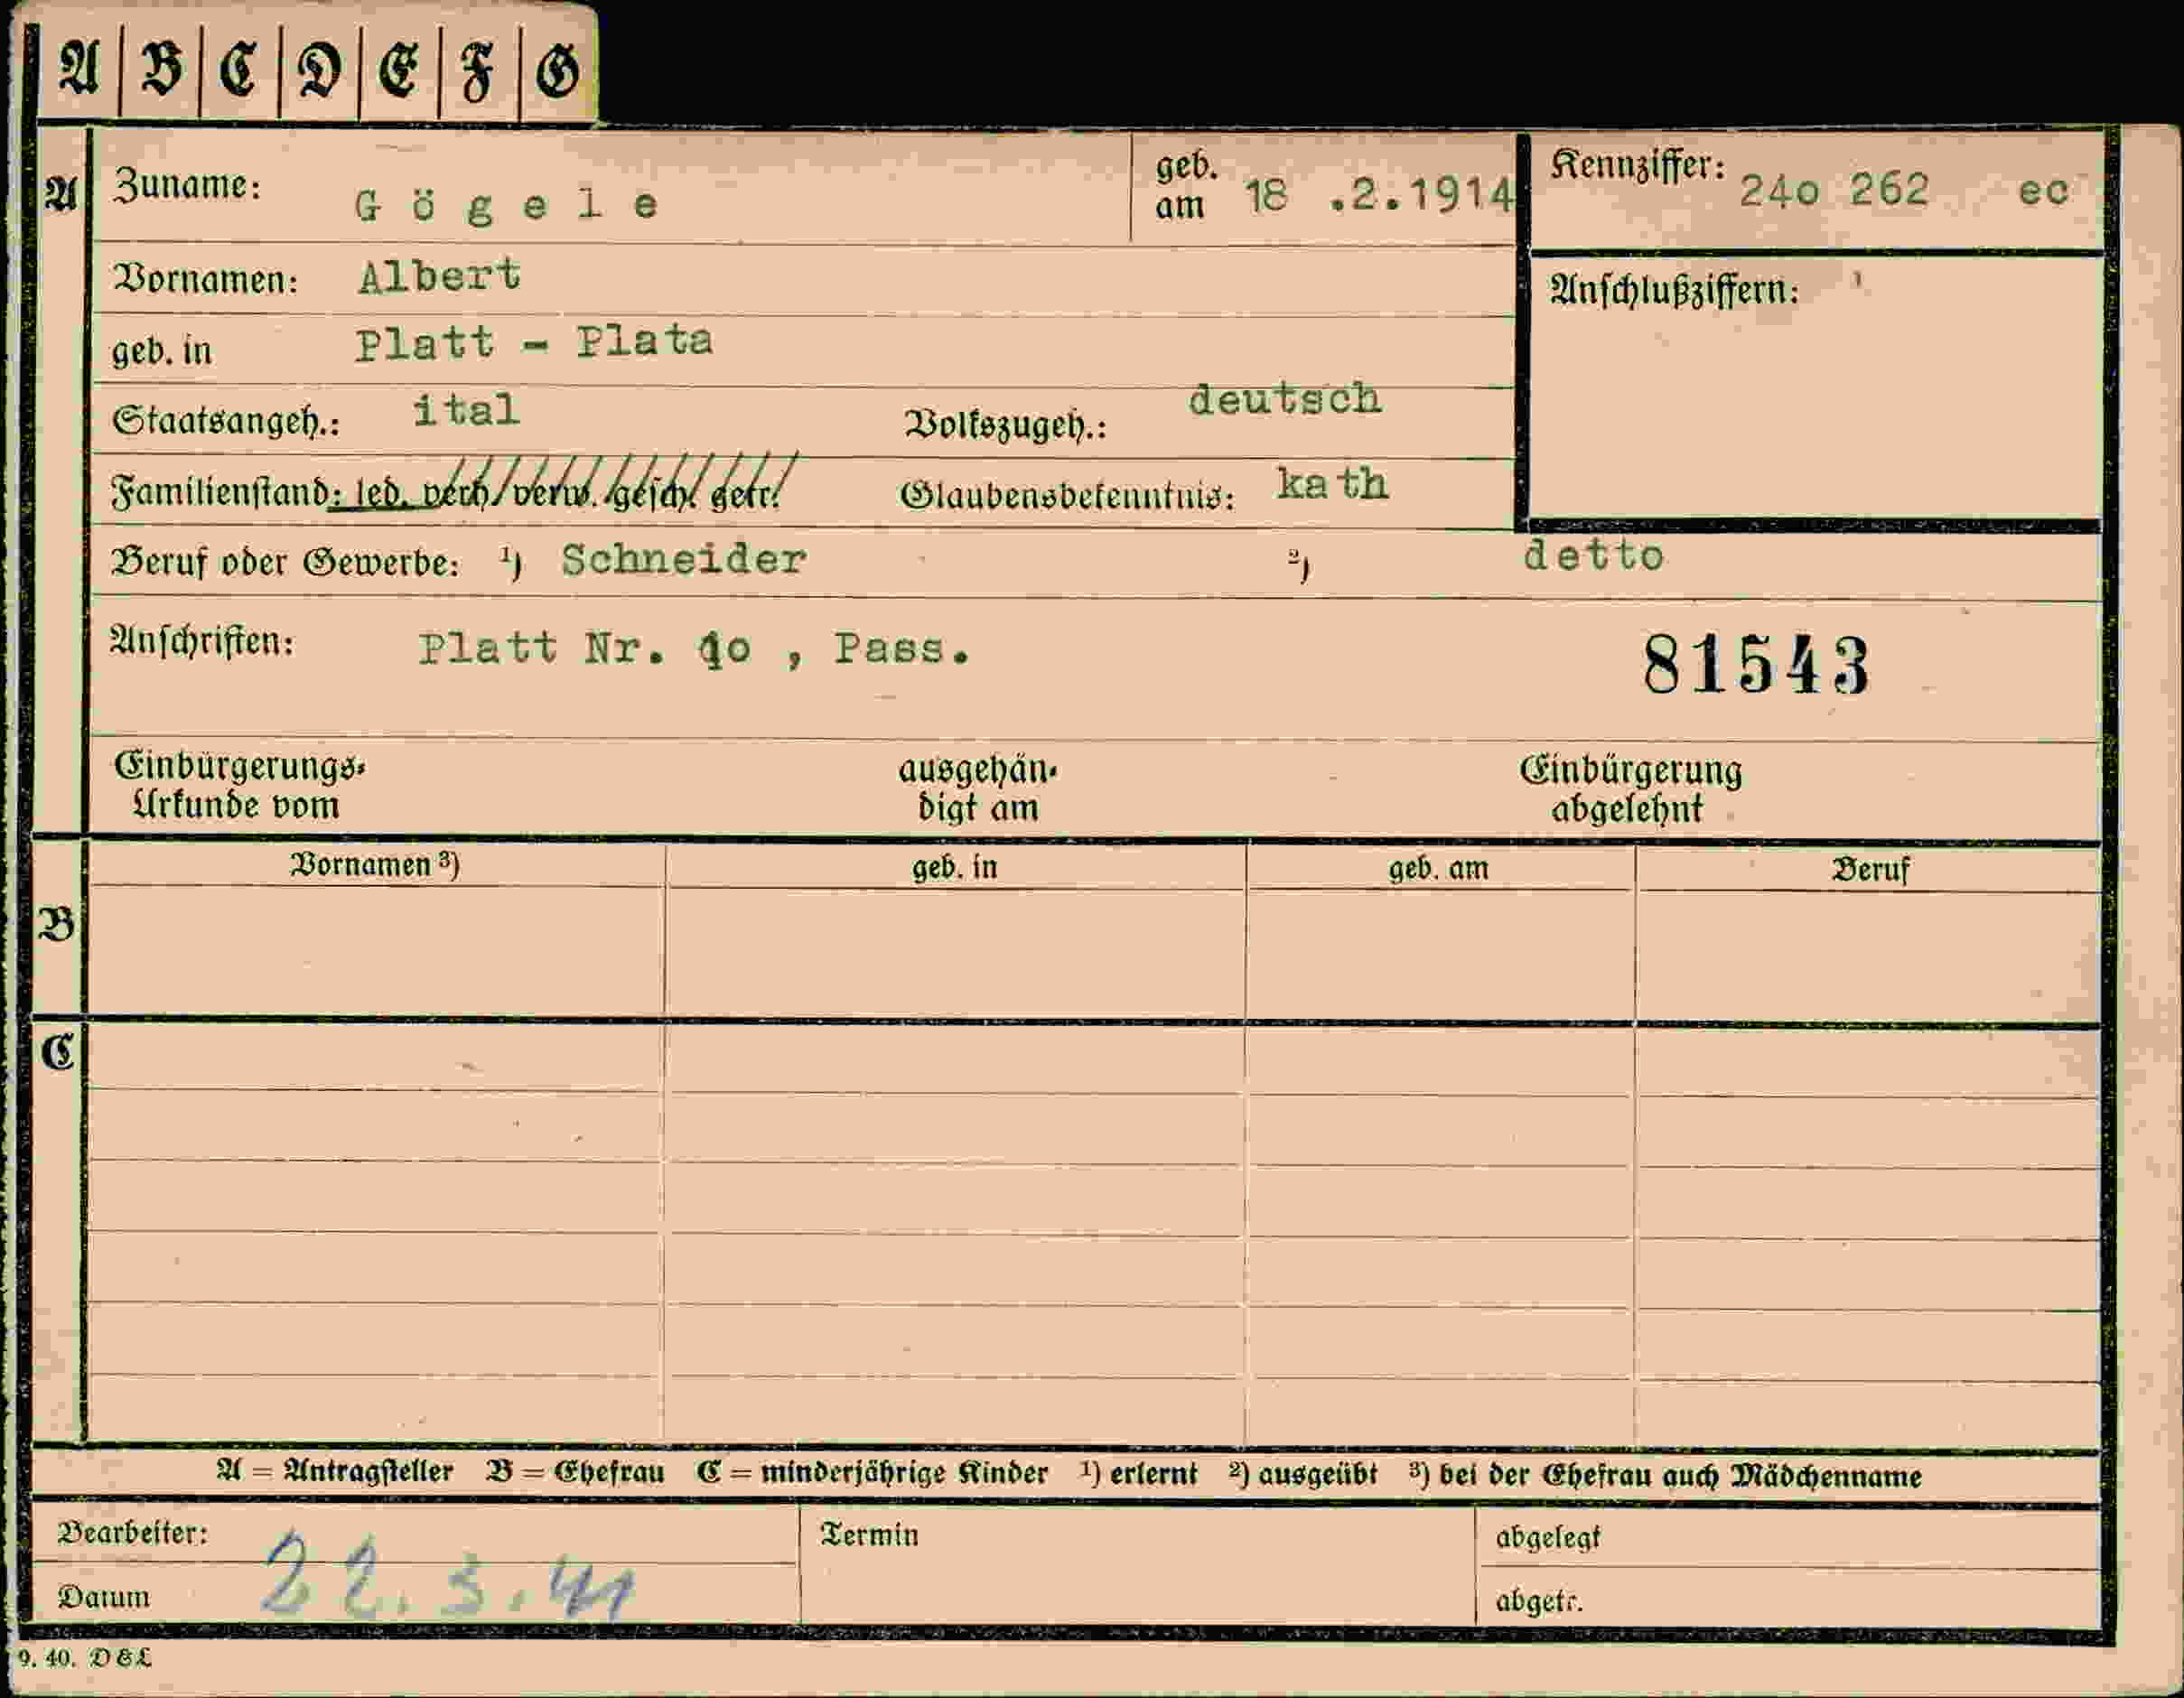The width and height of the screenshot is (2184, 1698).
Task: Click the word detto
Action: [1594, 555]
